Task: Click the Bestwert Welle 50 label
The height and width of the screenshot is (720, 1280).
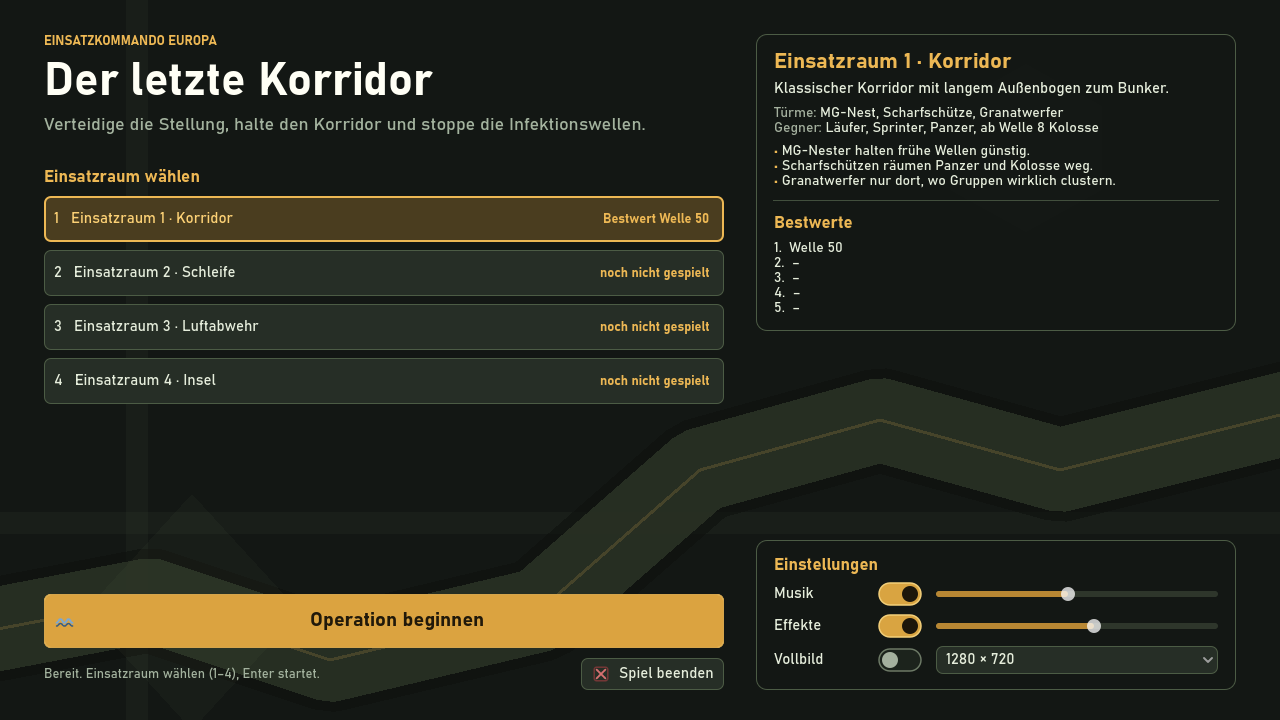Action: click(x=656, y=219)
